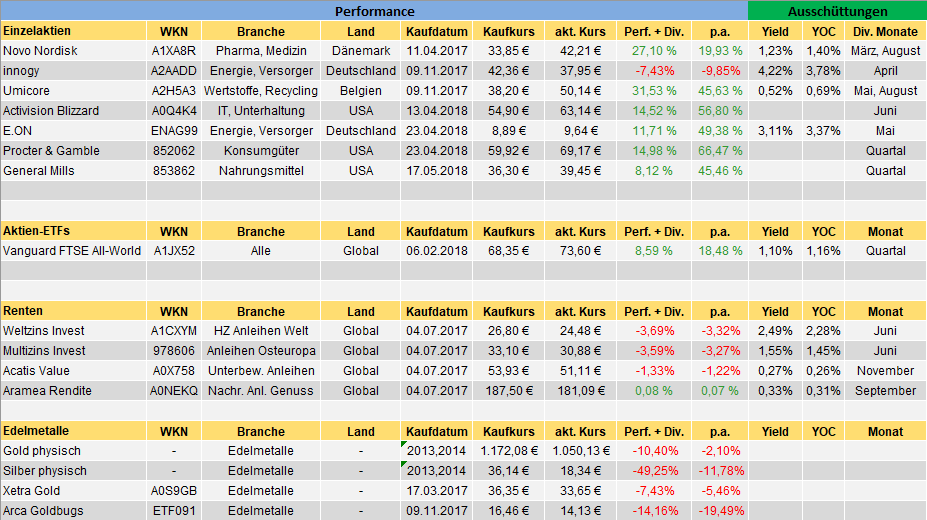Select General Mills cell
The height and width of the screenshot is (520, 927).
[74, 171]
